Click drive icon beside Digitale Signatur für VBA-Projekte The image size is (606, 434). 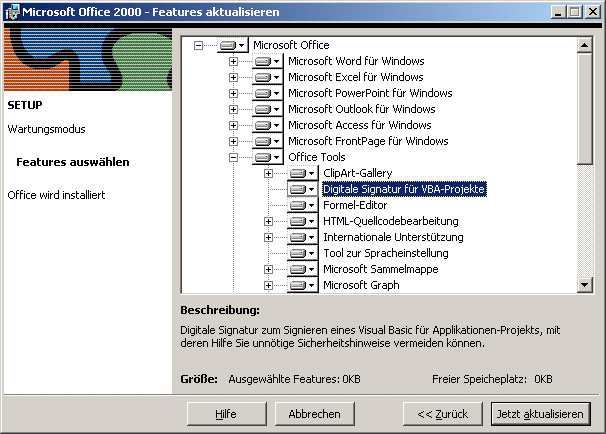(303, 189)
